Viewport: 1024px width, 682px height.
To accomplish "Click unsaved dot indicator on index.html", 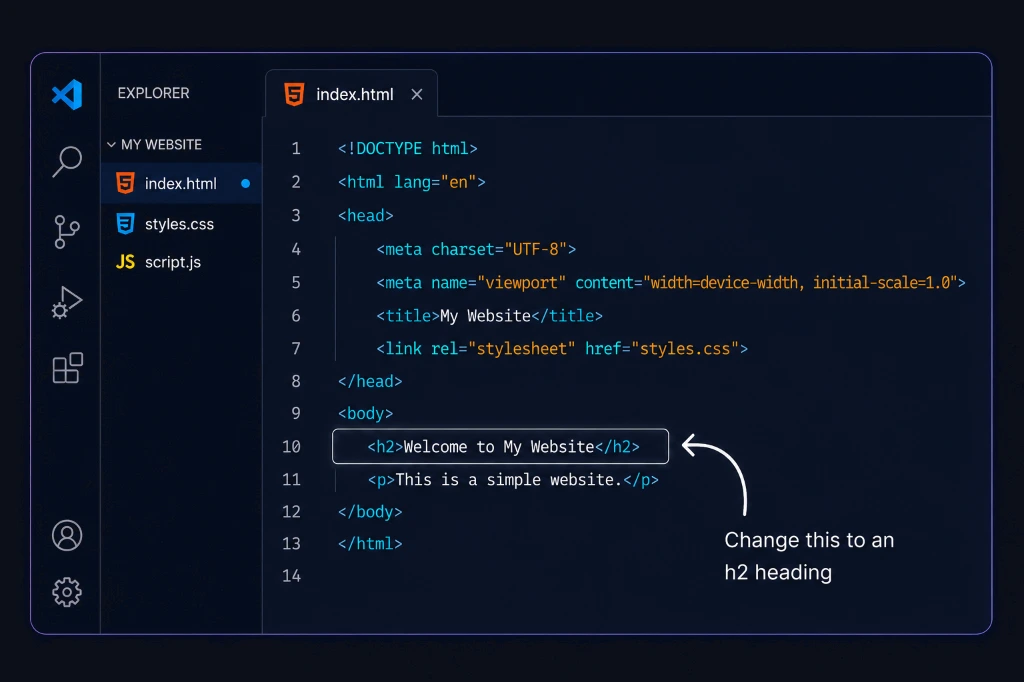I will point(246,184).
